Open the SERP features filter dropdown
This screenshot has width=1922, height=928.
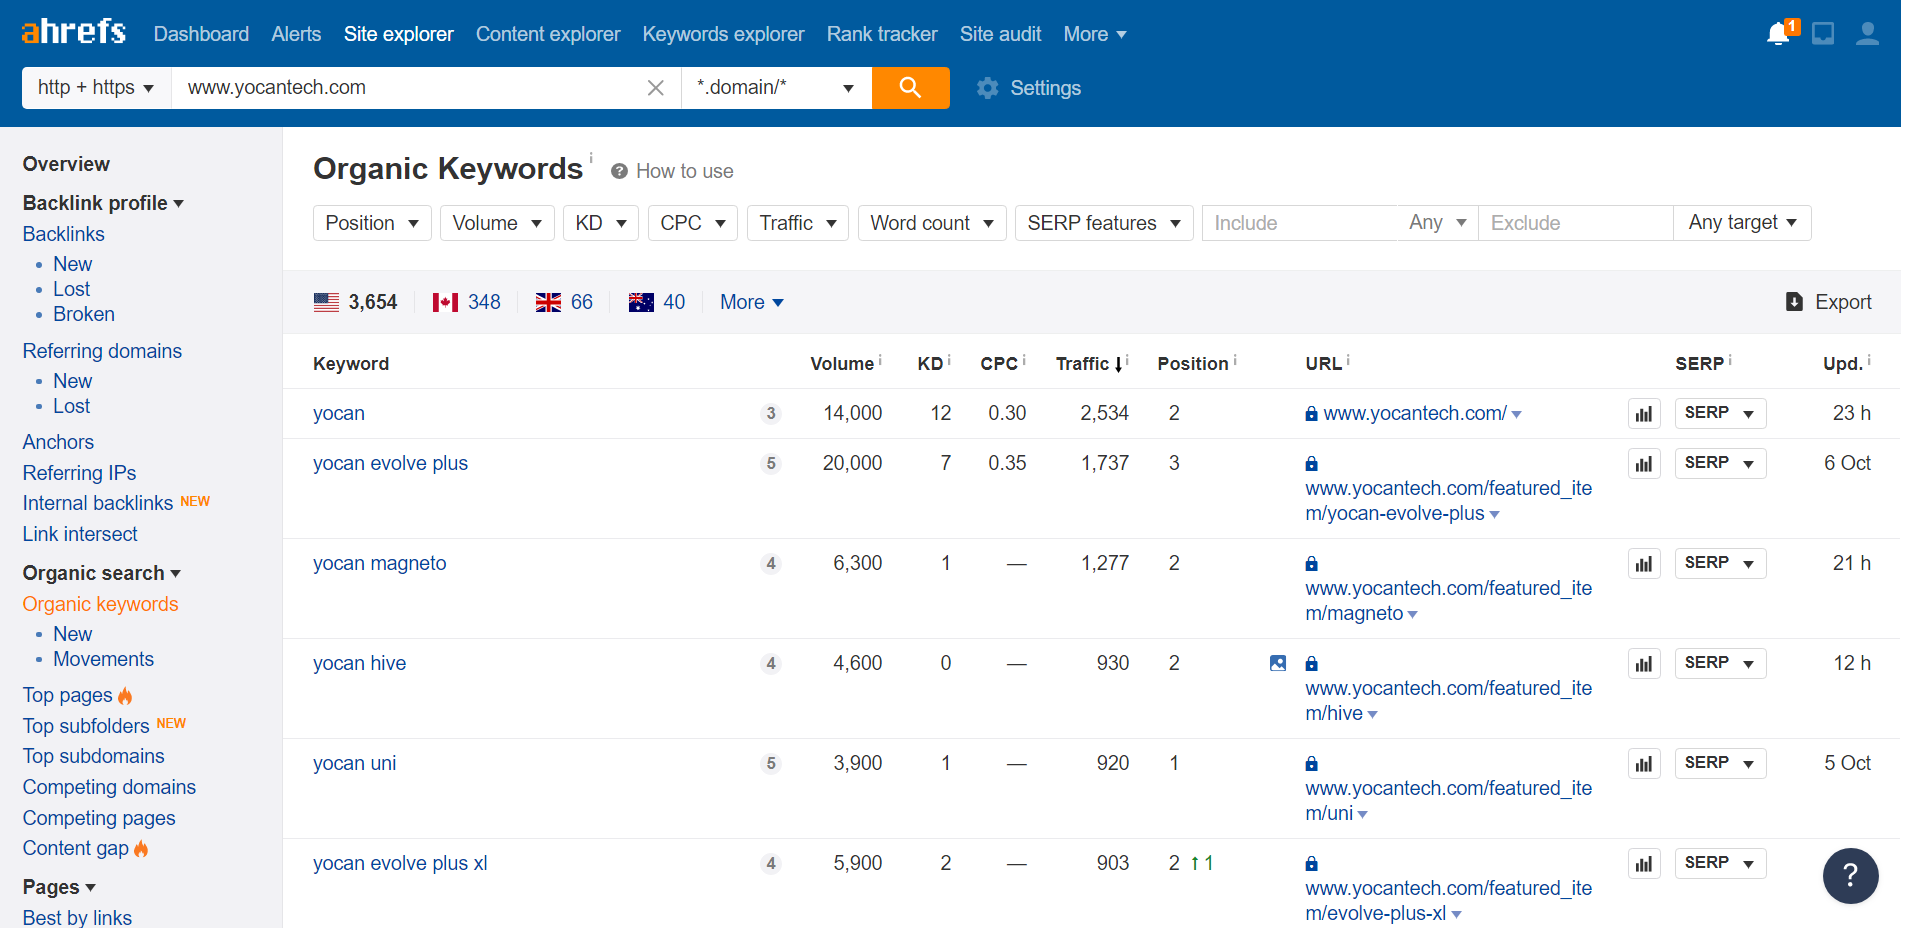click(1104, 223)
